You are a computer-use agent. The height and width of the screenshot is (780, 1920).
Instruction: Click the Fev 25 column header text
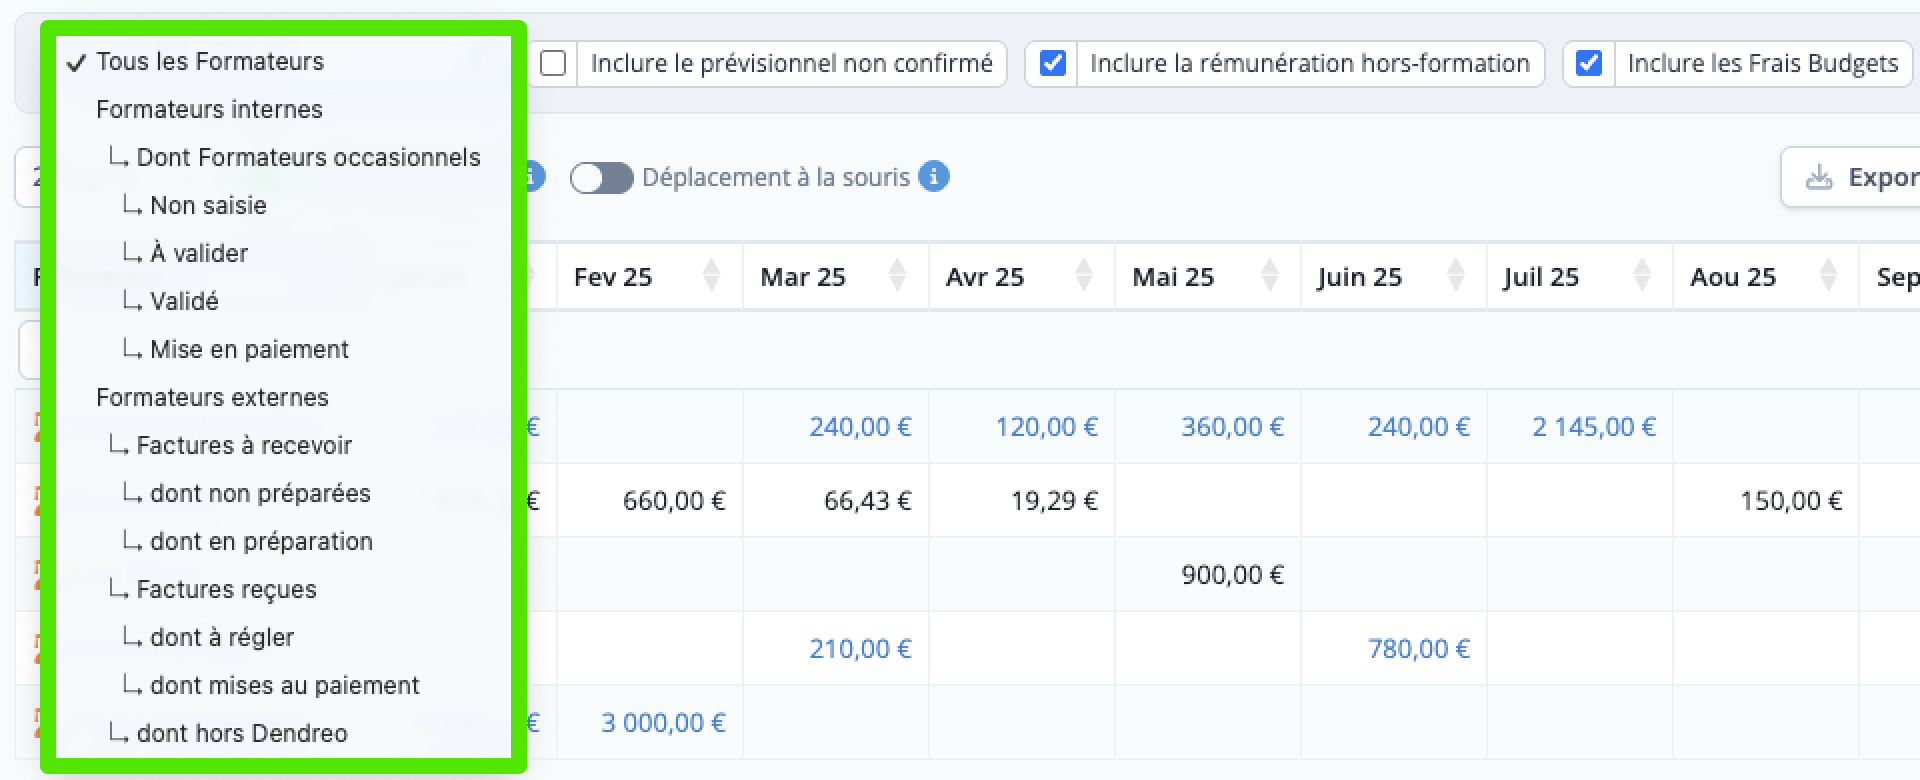[x=613, y=277]
